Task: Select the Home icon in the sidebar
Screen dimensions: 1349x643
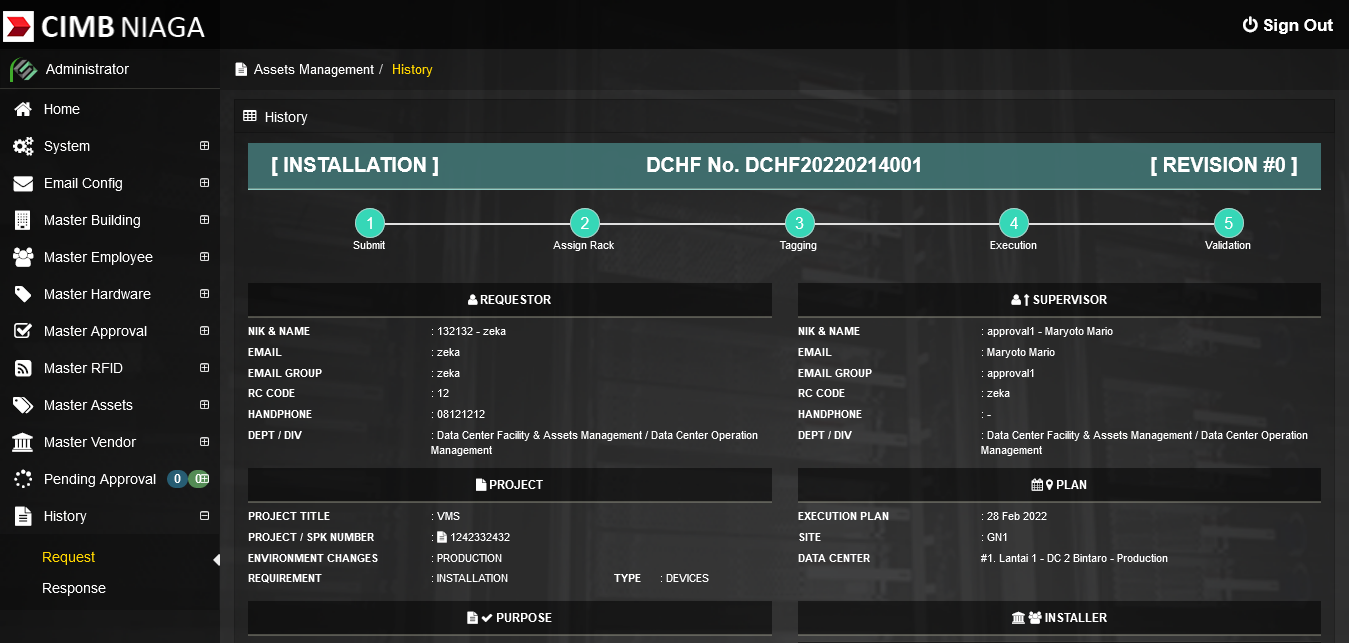Action: point(22,109)
